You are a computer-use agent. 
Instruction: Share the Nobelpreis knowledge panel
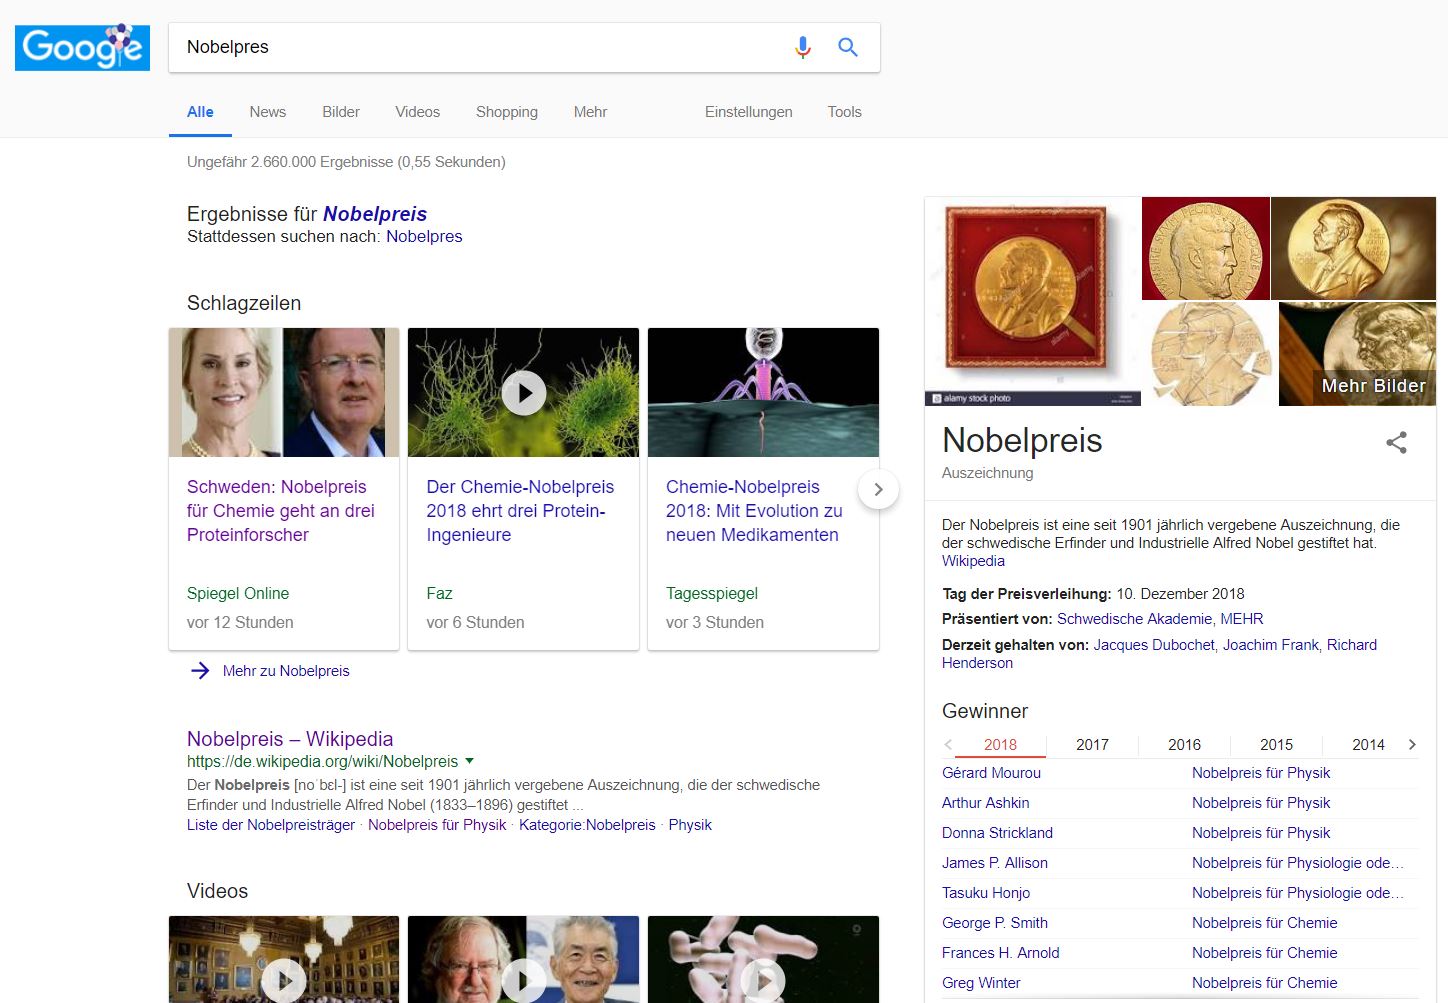point(1396,443)
